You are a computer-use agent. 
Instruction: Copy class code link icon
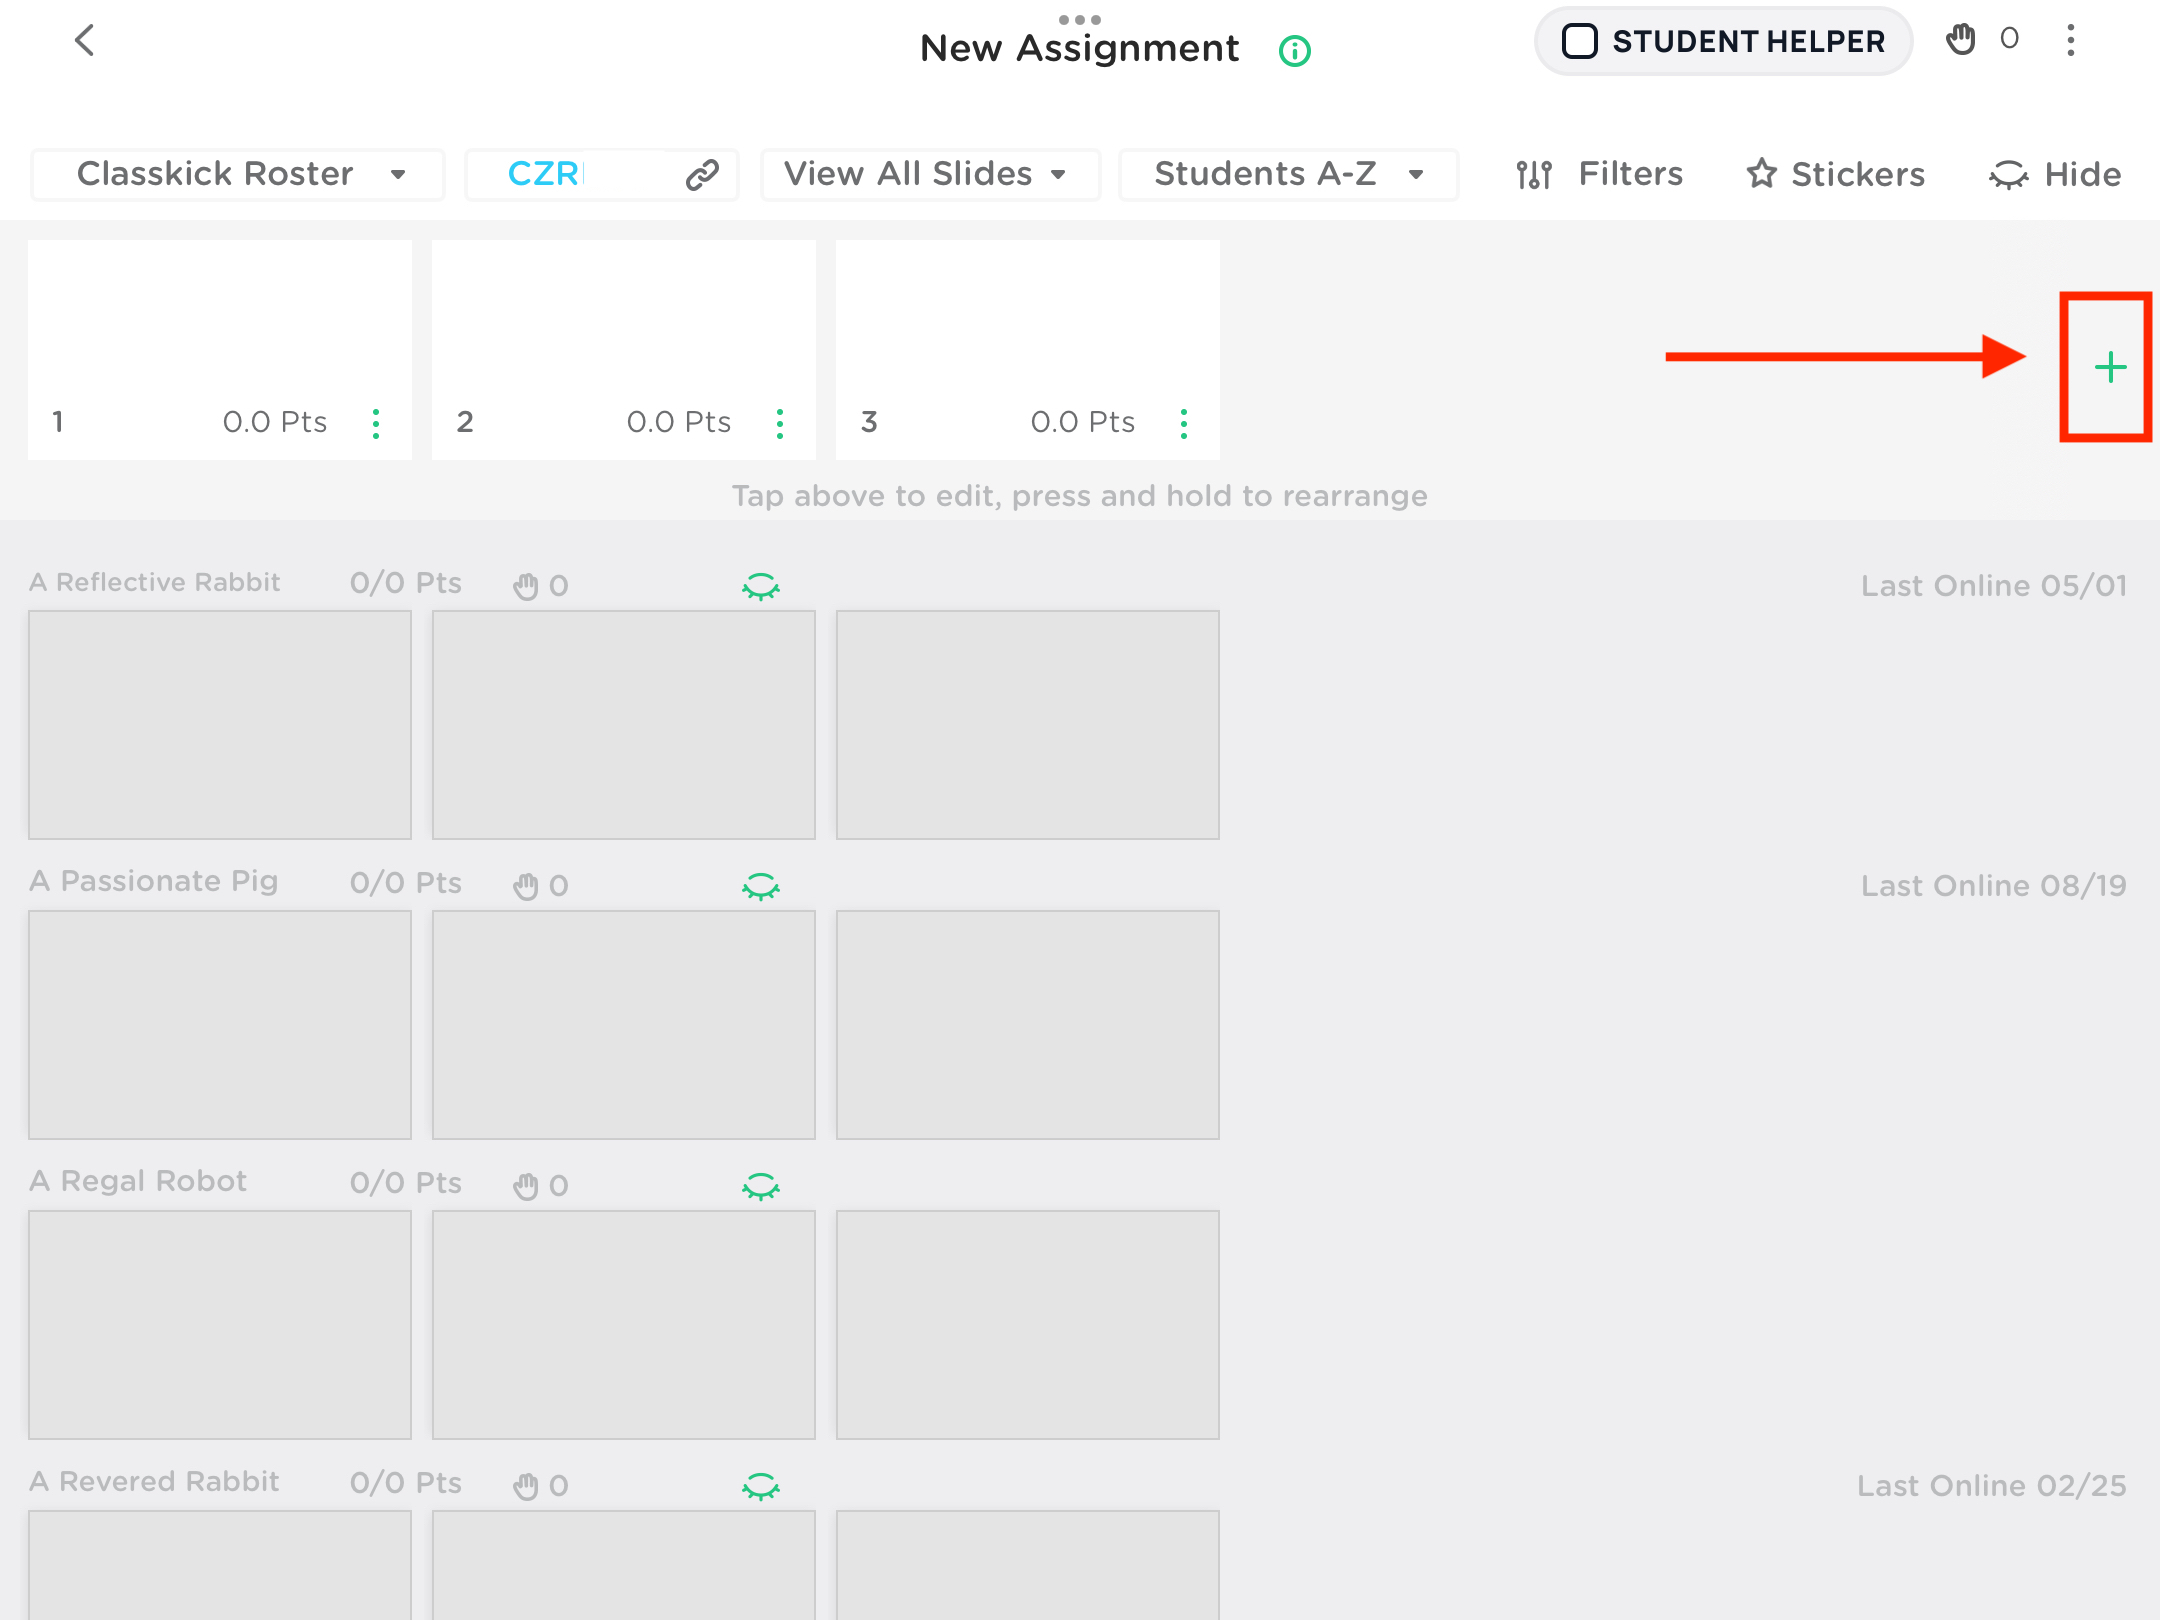(x=703, y=175)
